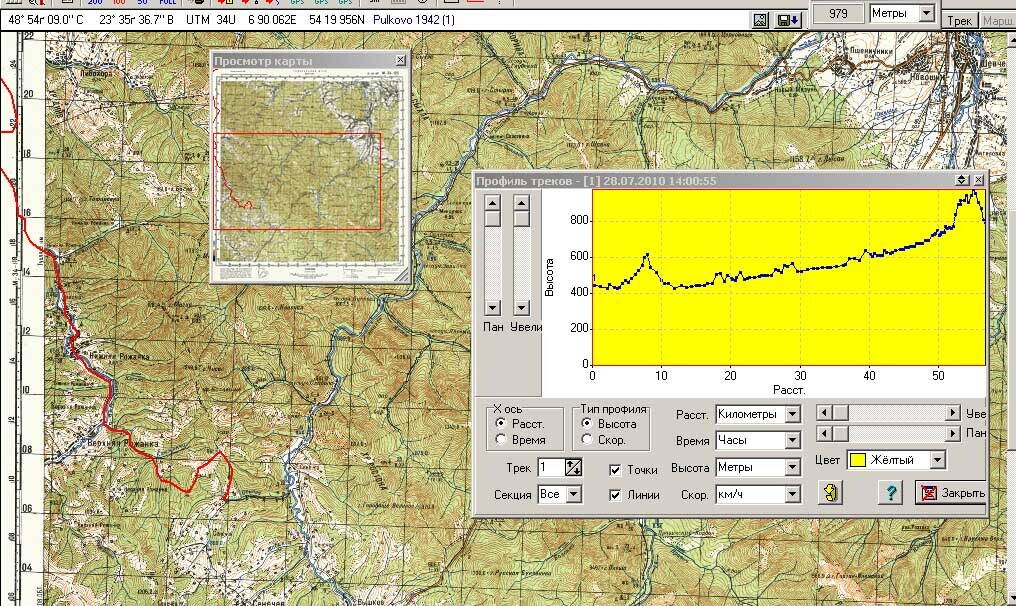This screenshot has height=606, width=1016.
Task: Select the Скор. profile type radio button
Action: [x=586, y=440]
